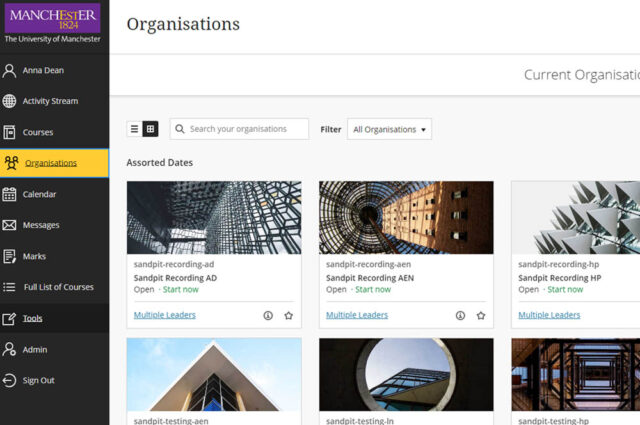
Task: Click the Admin user-gear icon
Action: (9, 349)
